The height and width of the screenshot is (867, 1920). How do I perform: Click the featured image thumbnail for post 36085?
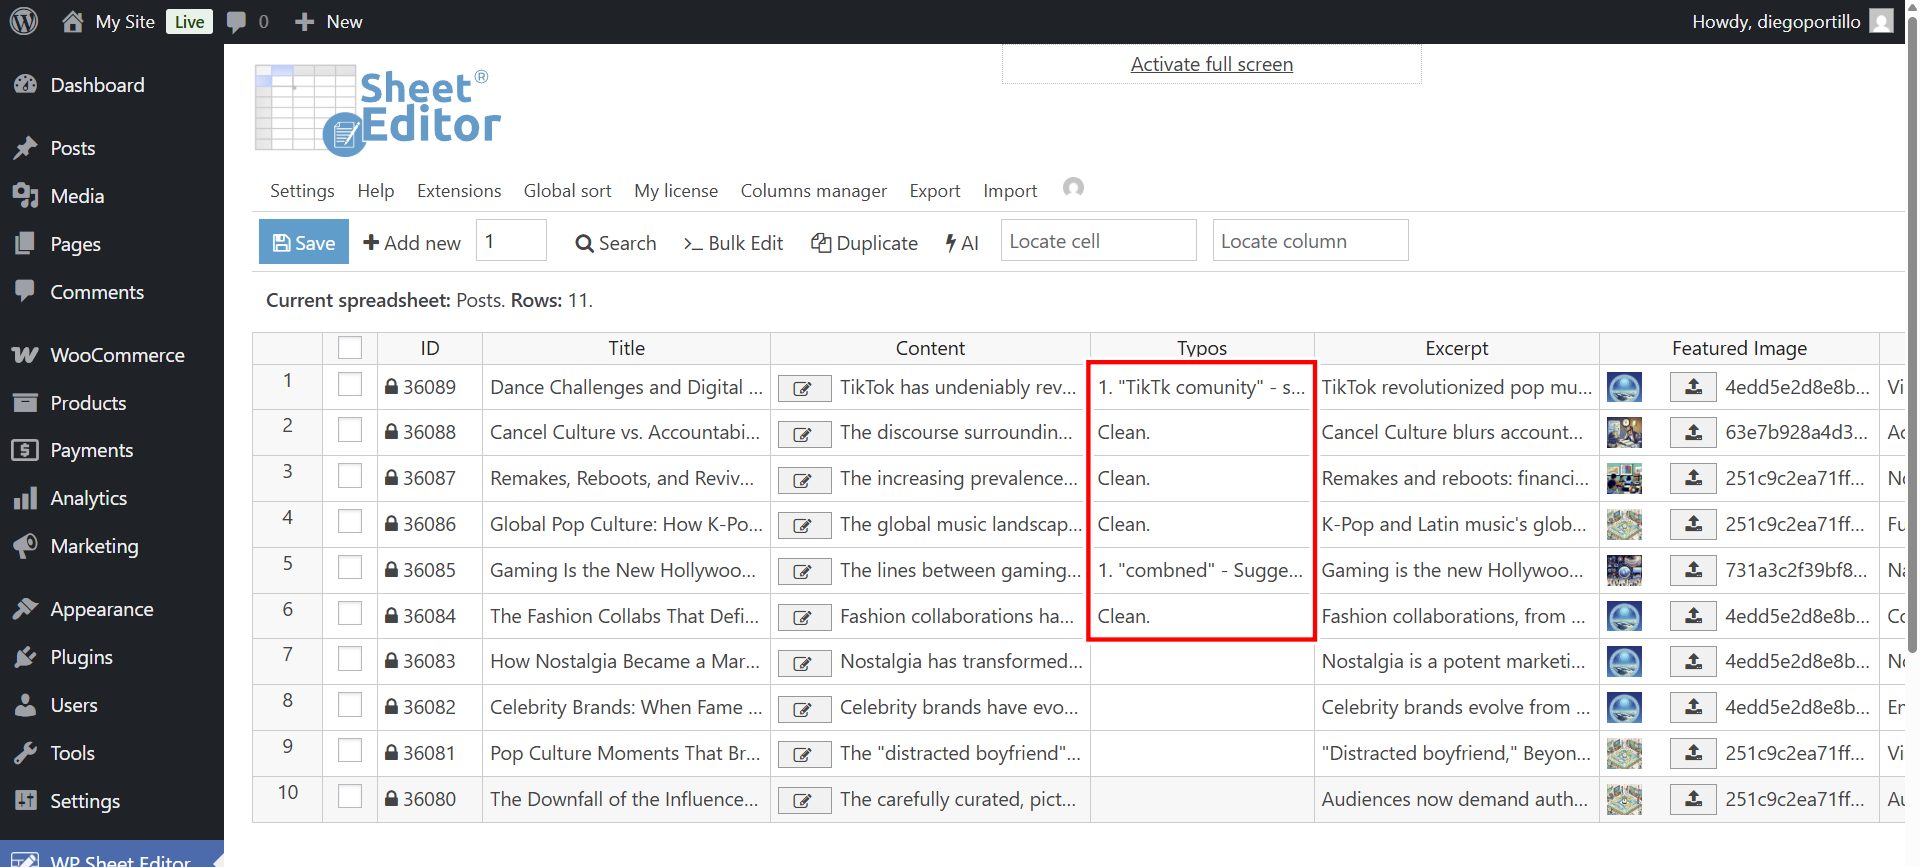(1624, 570)
